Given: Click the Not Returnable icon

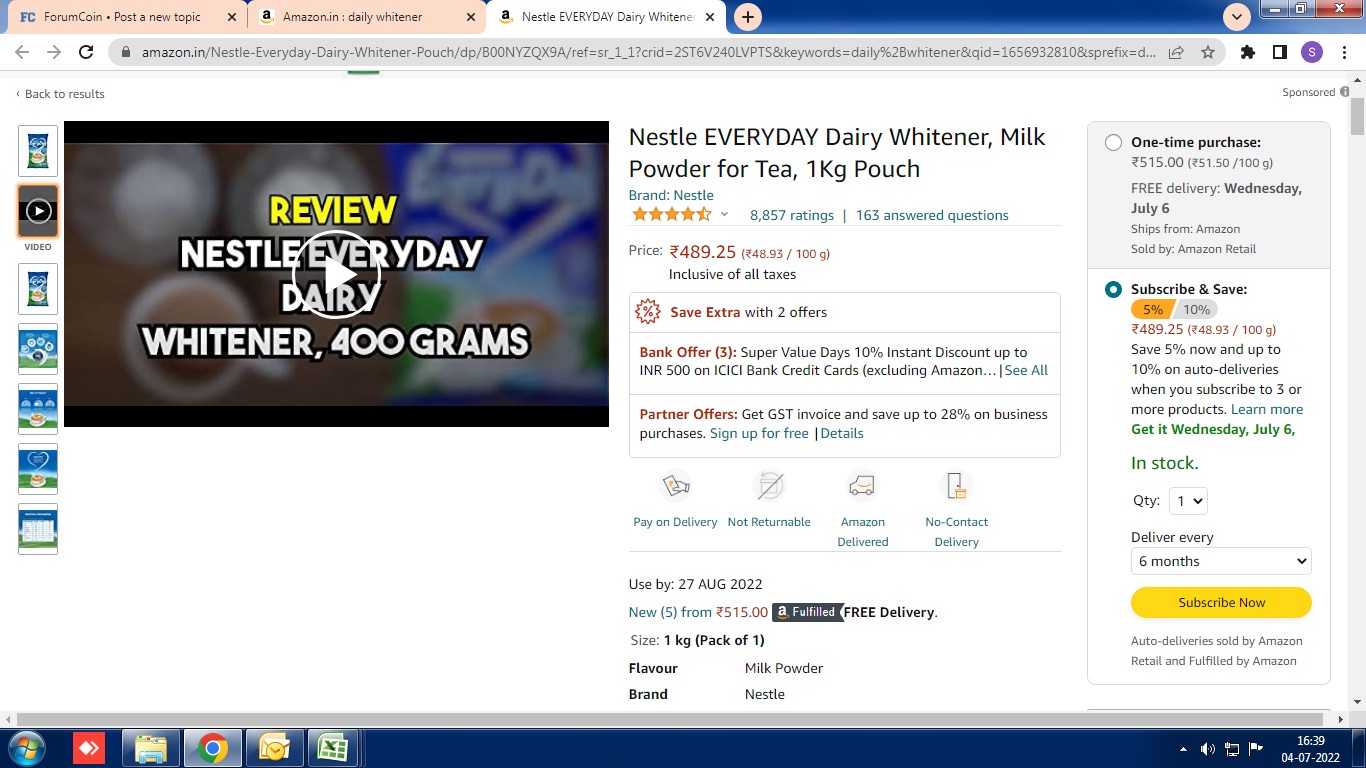Looking at the screenshot, I should [769, 486].
